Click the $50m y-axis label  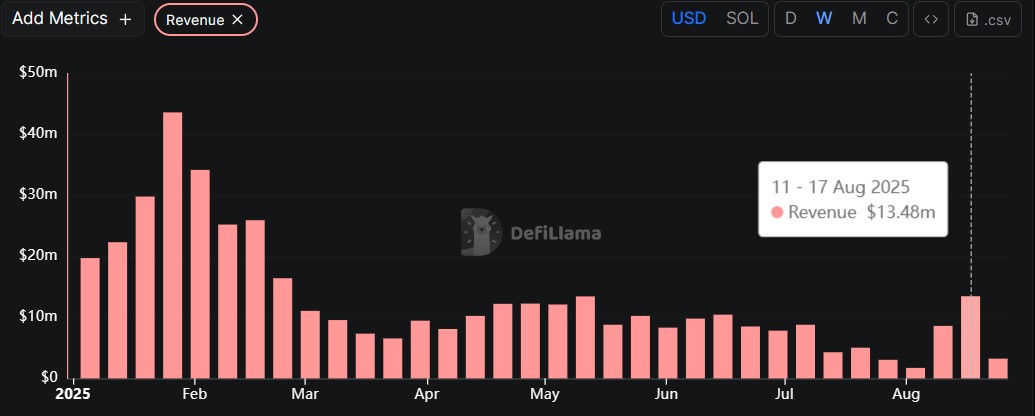tap(39, 72)
